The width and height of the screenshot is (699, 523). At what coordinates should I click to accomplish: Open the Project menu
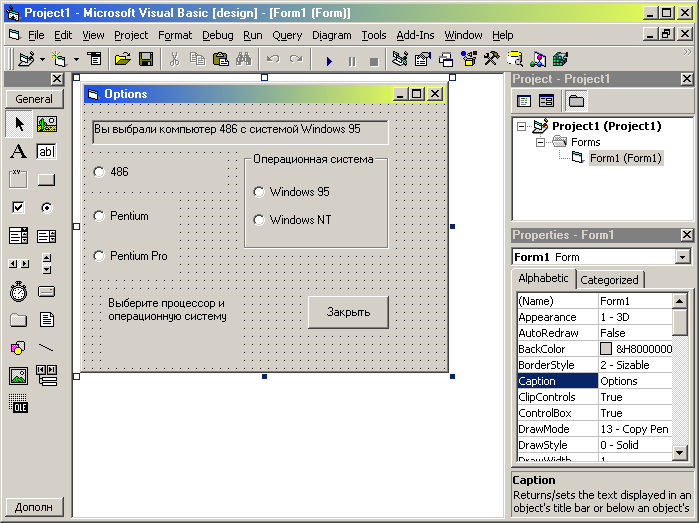pyautogui.click(x=131, y=35)
